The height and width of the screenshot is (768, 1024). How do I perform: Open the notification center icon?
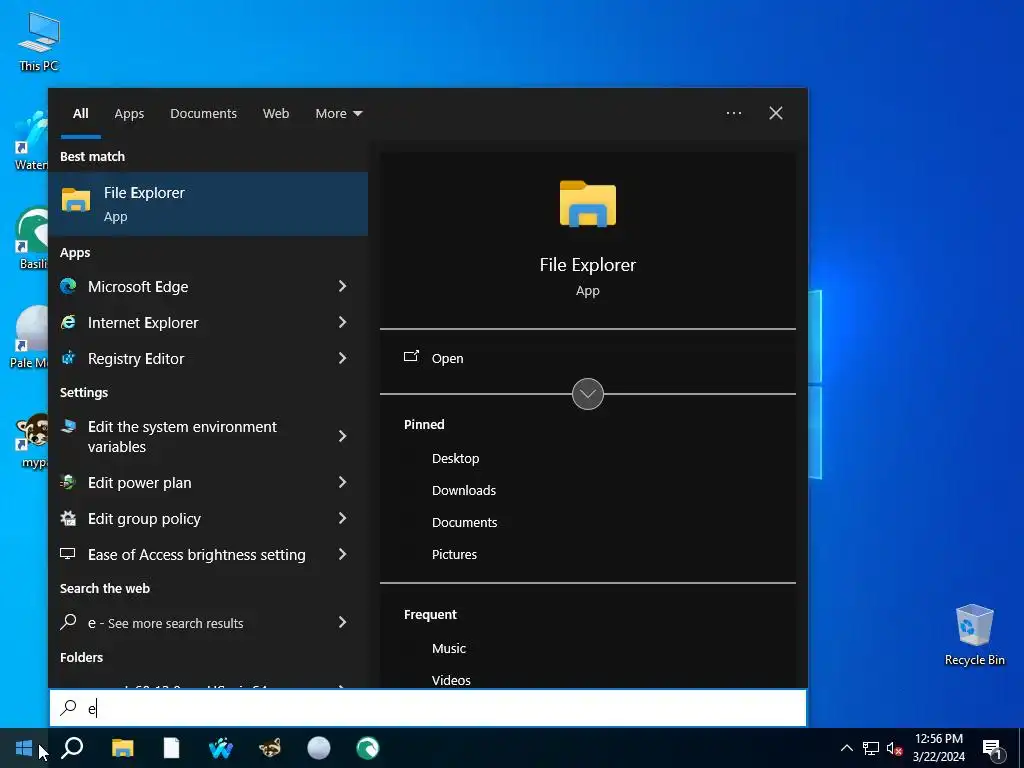pos(992,749)
